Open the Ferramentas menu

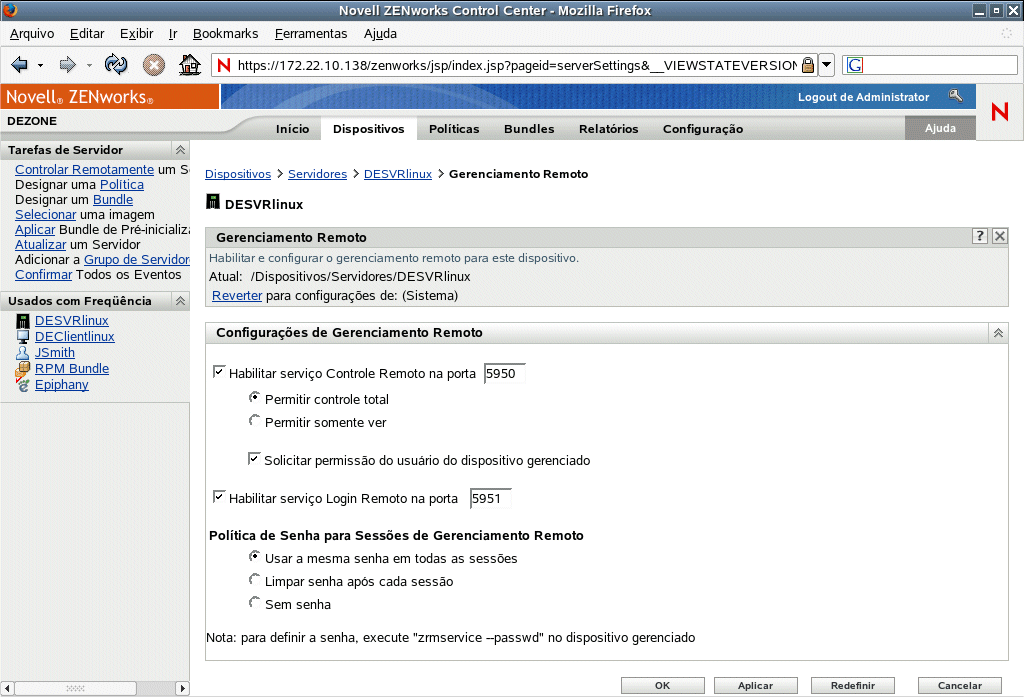click(311, 33)
